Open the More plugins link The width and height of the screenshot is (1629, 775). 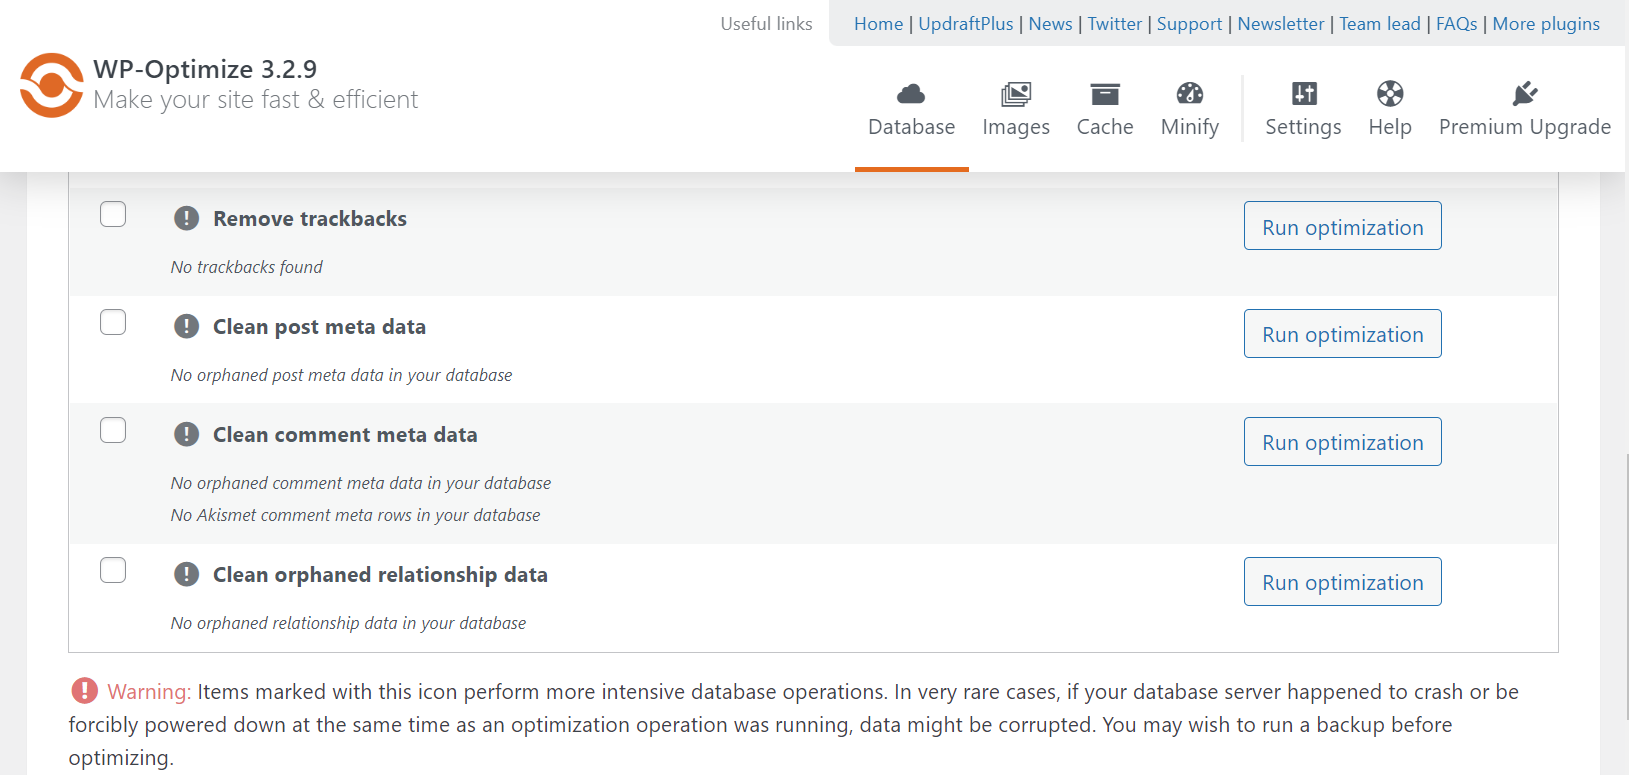[1546, 24]
